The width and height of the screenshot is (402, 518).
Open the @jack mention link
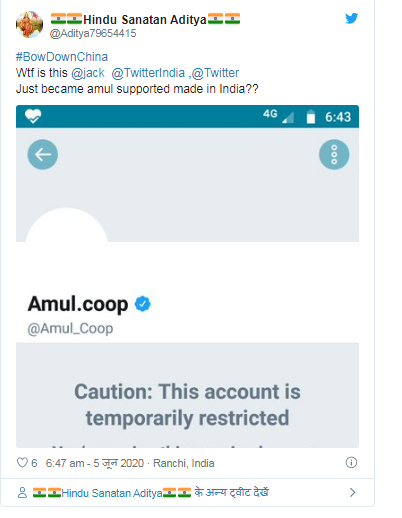[88, 73]
